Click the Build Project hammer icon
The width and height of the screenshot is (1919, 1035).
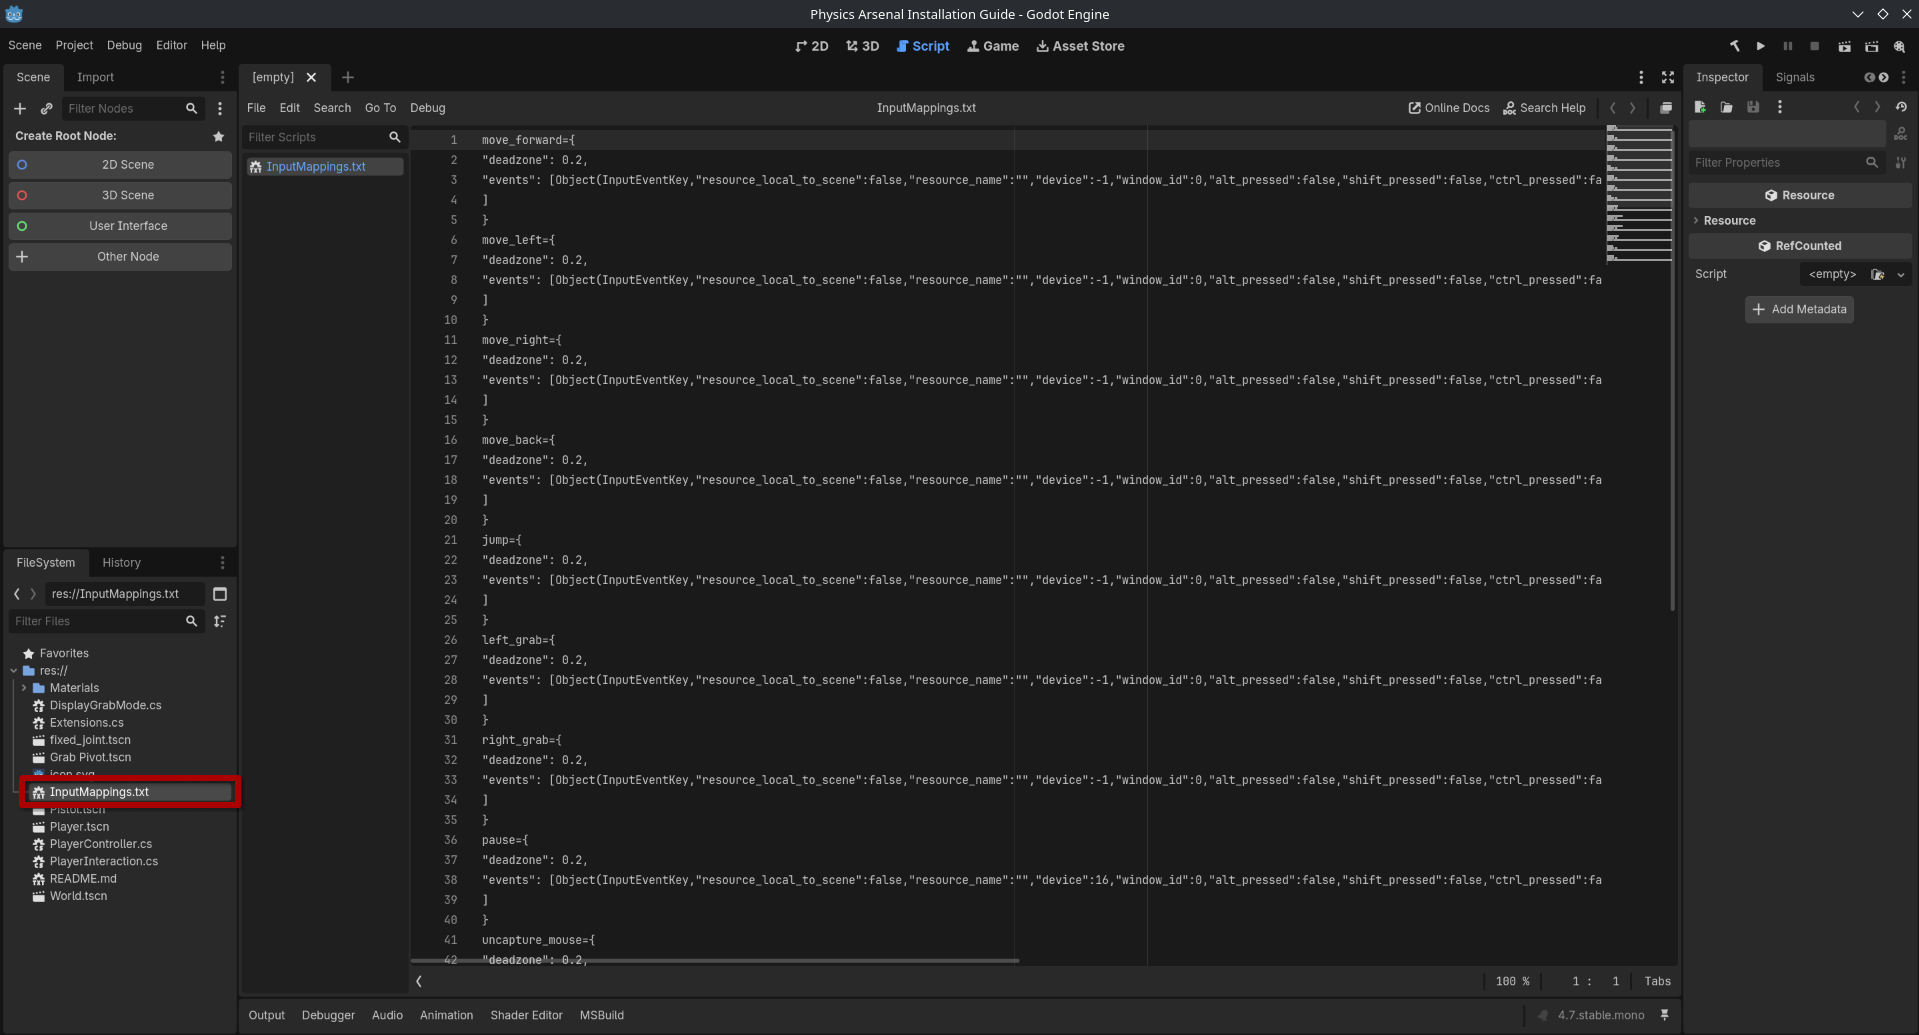(x=1734, y=46)
